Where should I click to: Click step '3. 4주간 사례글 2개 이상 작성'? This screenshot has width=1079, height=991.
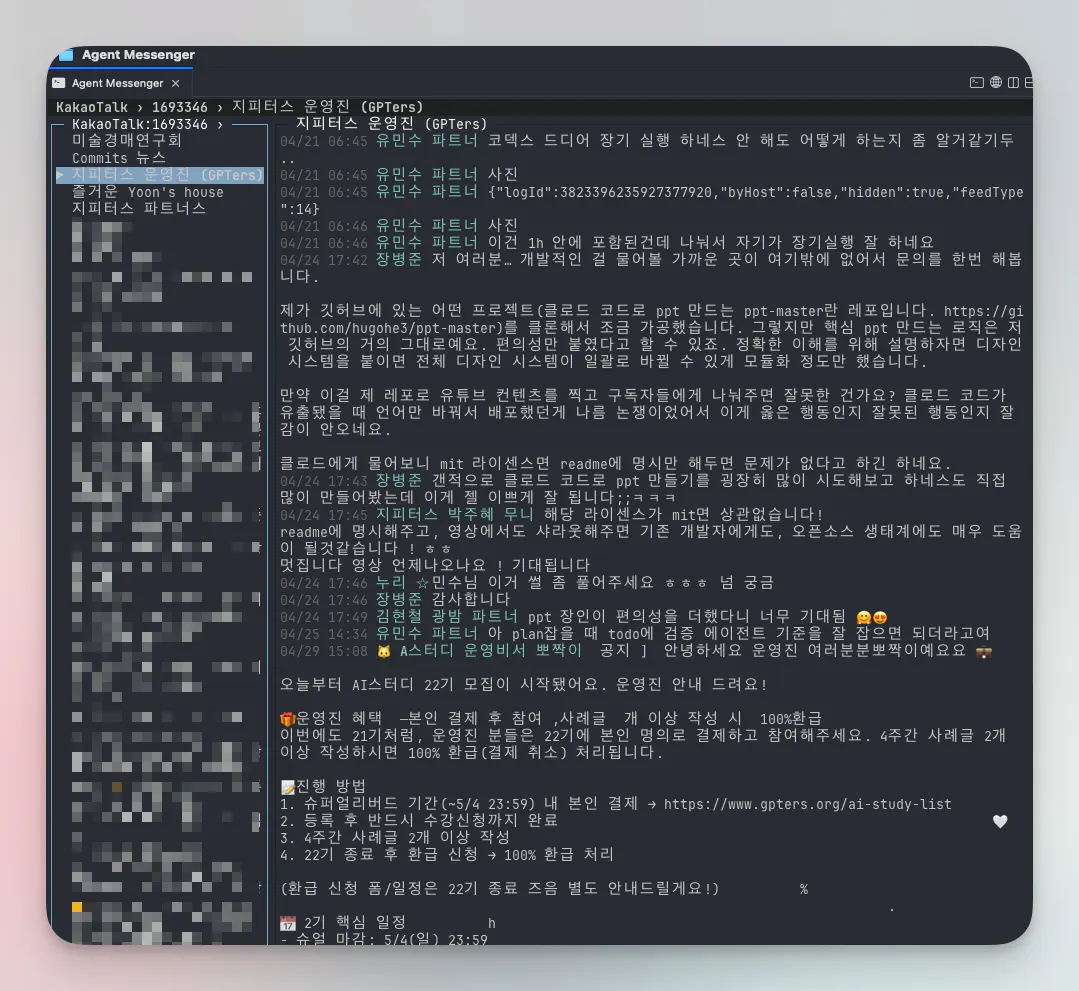point(394,838)
